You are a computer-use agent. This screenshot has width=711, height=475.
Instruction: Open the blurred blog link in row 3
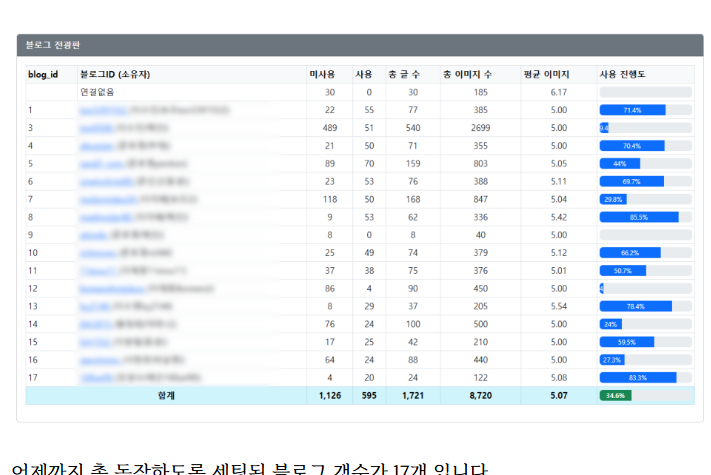tap(97, 128)
